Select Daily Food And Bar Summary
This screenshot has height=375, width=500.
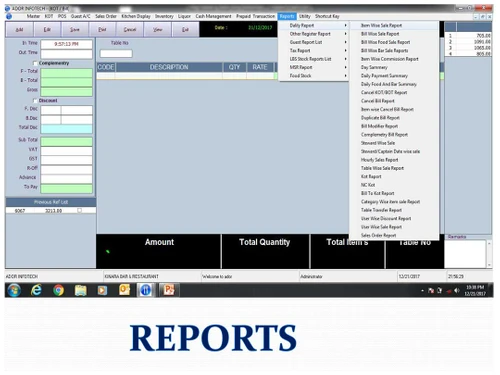389,84
